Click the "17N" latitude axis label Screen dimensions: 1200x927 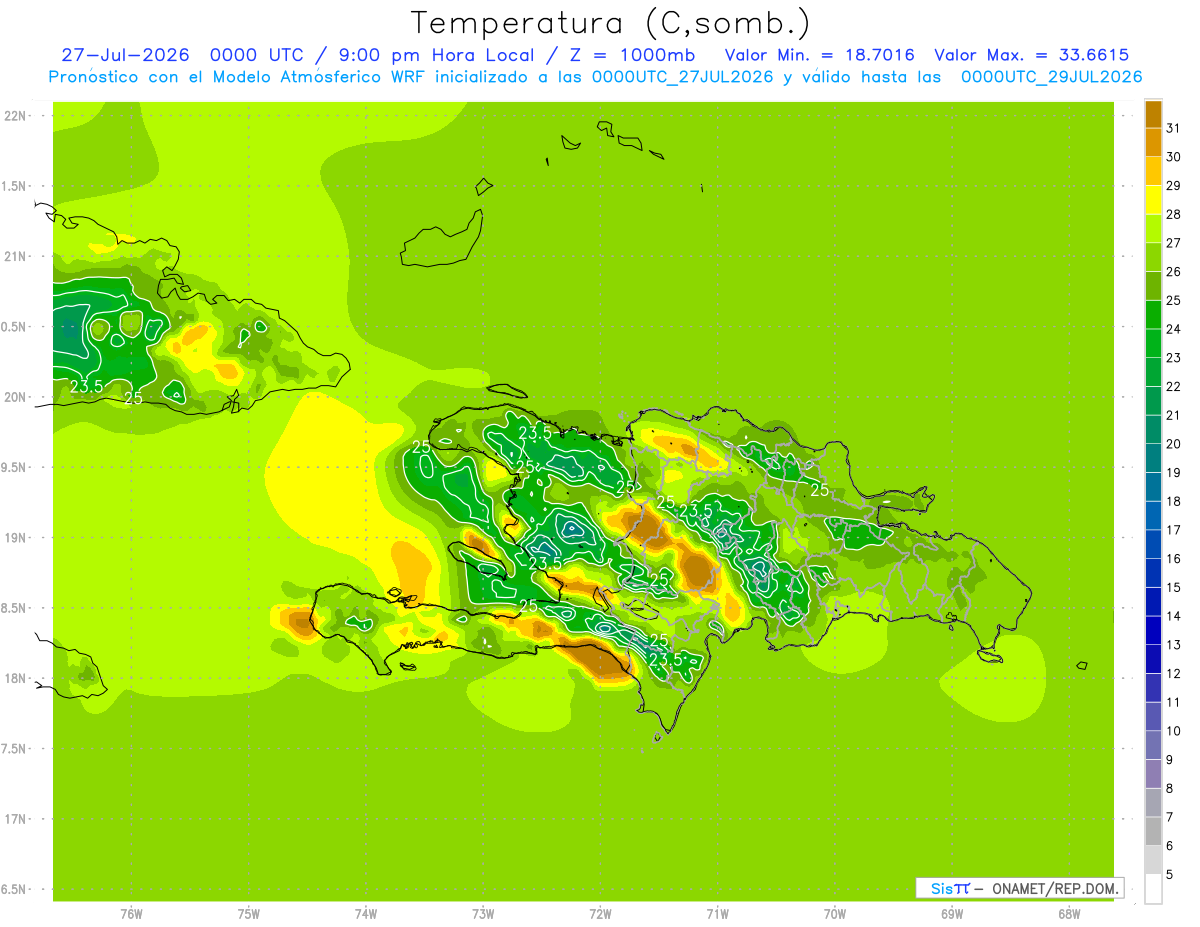pos(14,819)
